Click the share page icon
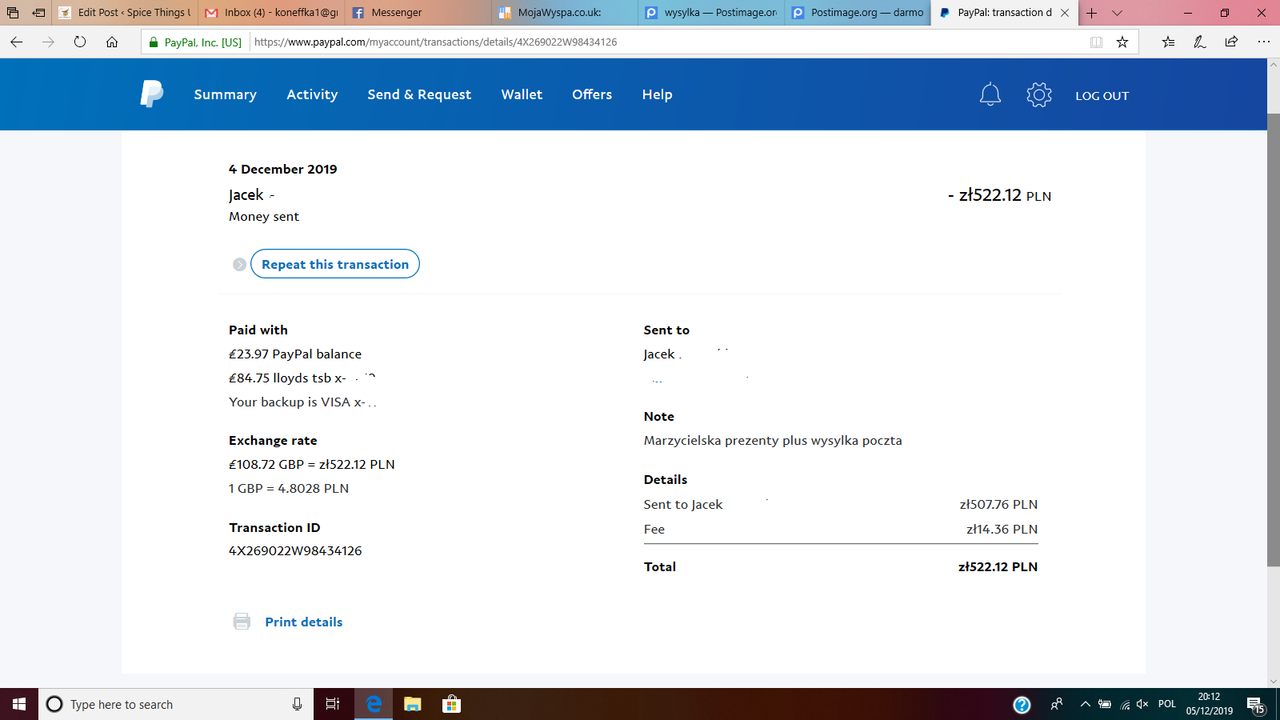The image size is (1280, 720). pos(1231,42)
